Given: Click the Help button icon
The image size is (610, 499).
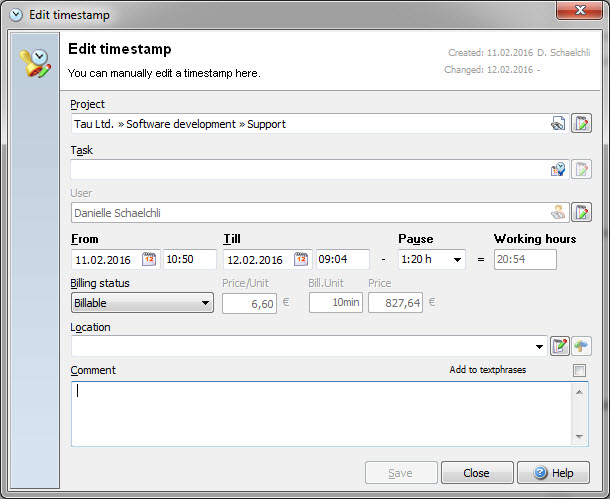Looking at the screenshot, I should click(541, 473).
